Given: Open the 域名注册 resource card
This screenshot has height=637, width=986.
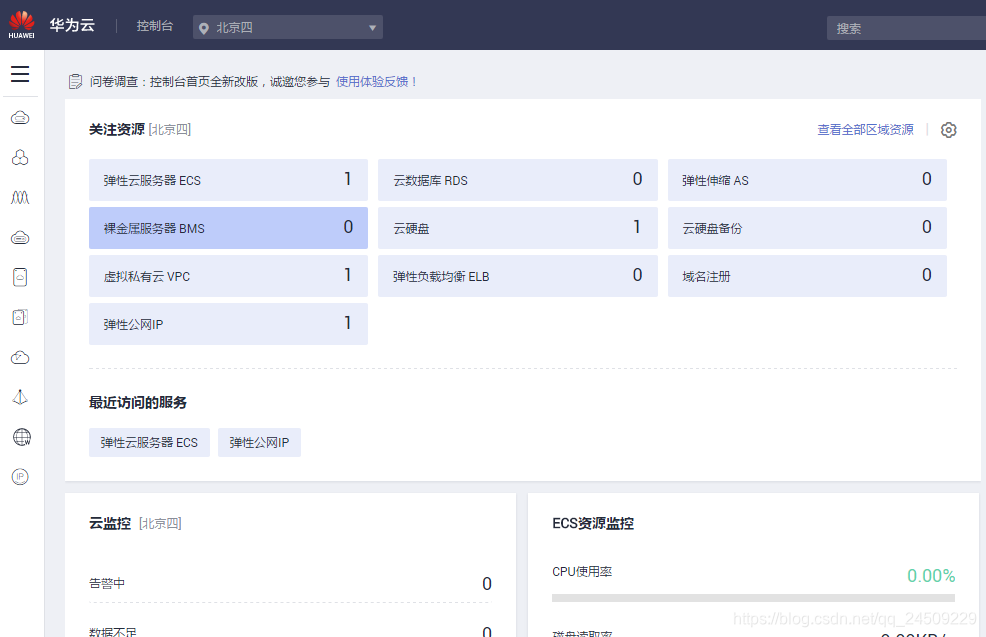Looking at the screenshot, I should [807, 275].
